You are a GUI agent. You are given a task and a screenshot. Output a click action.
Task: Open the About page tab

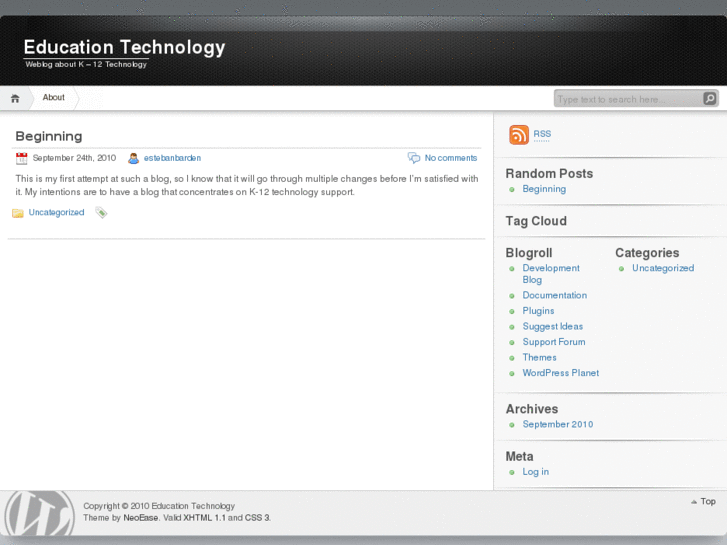[x=53, y=97]
